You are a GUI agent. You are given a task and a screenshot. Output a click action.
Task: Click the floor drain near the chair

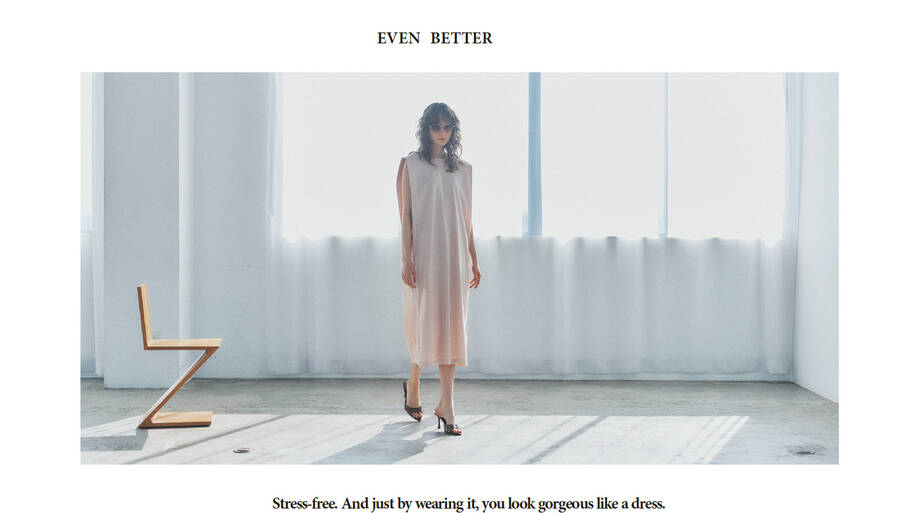point(242,450)
